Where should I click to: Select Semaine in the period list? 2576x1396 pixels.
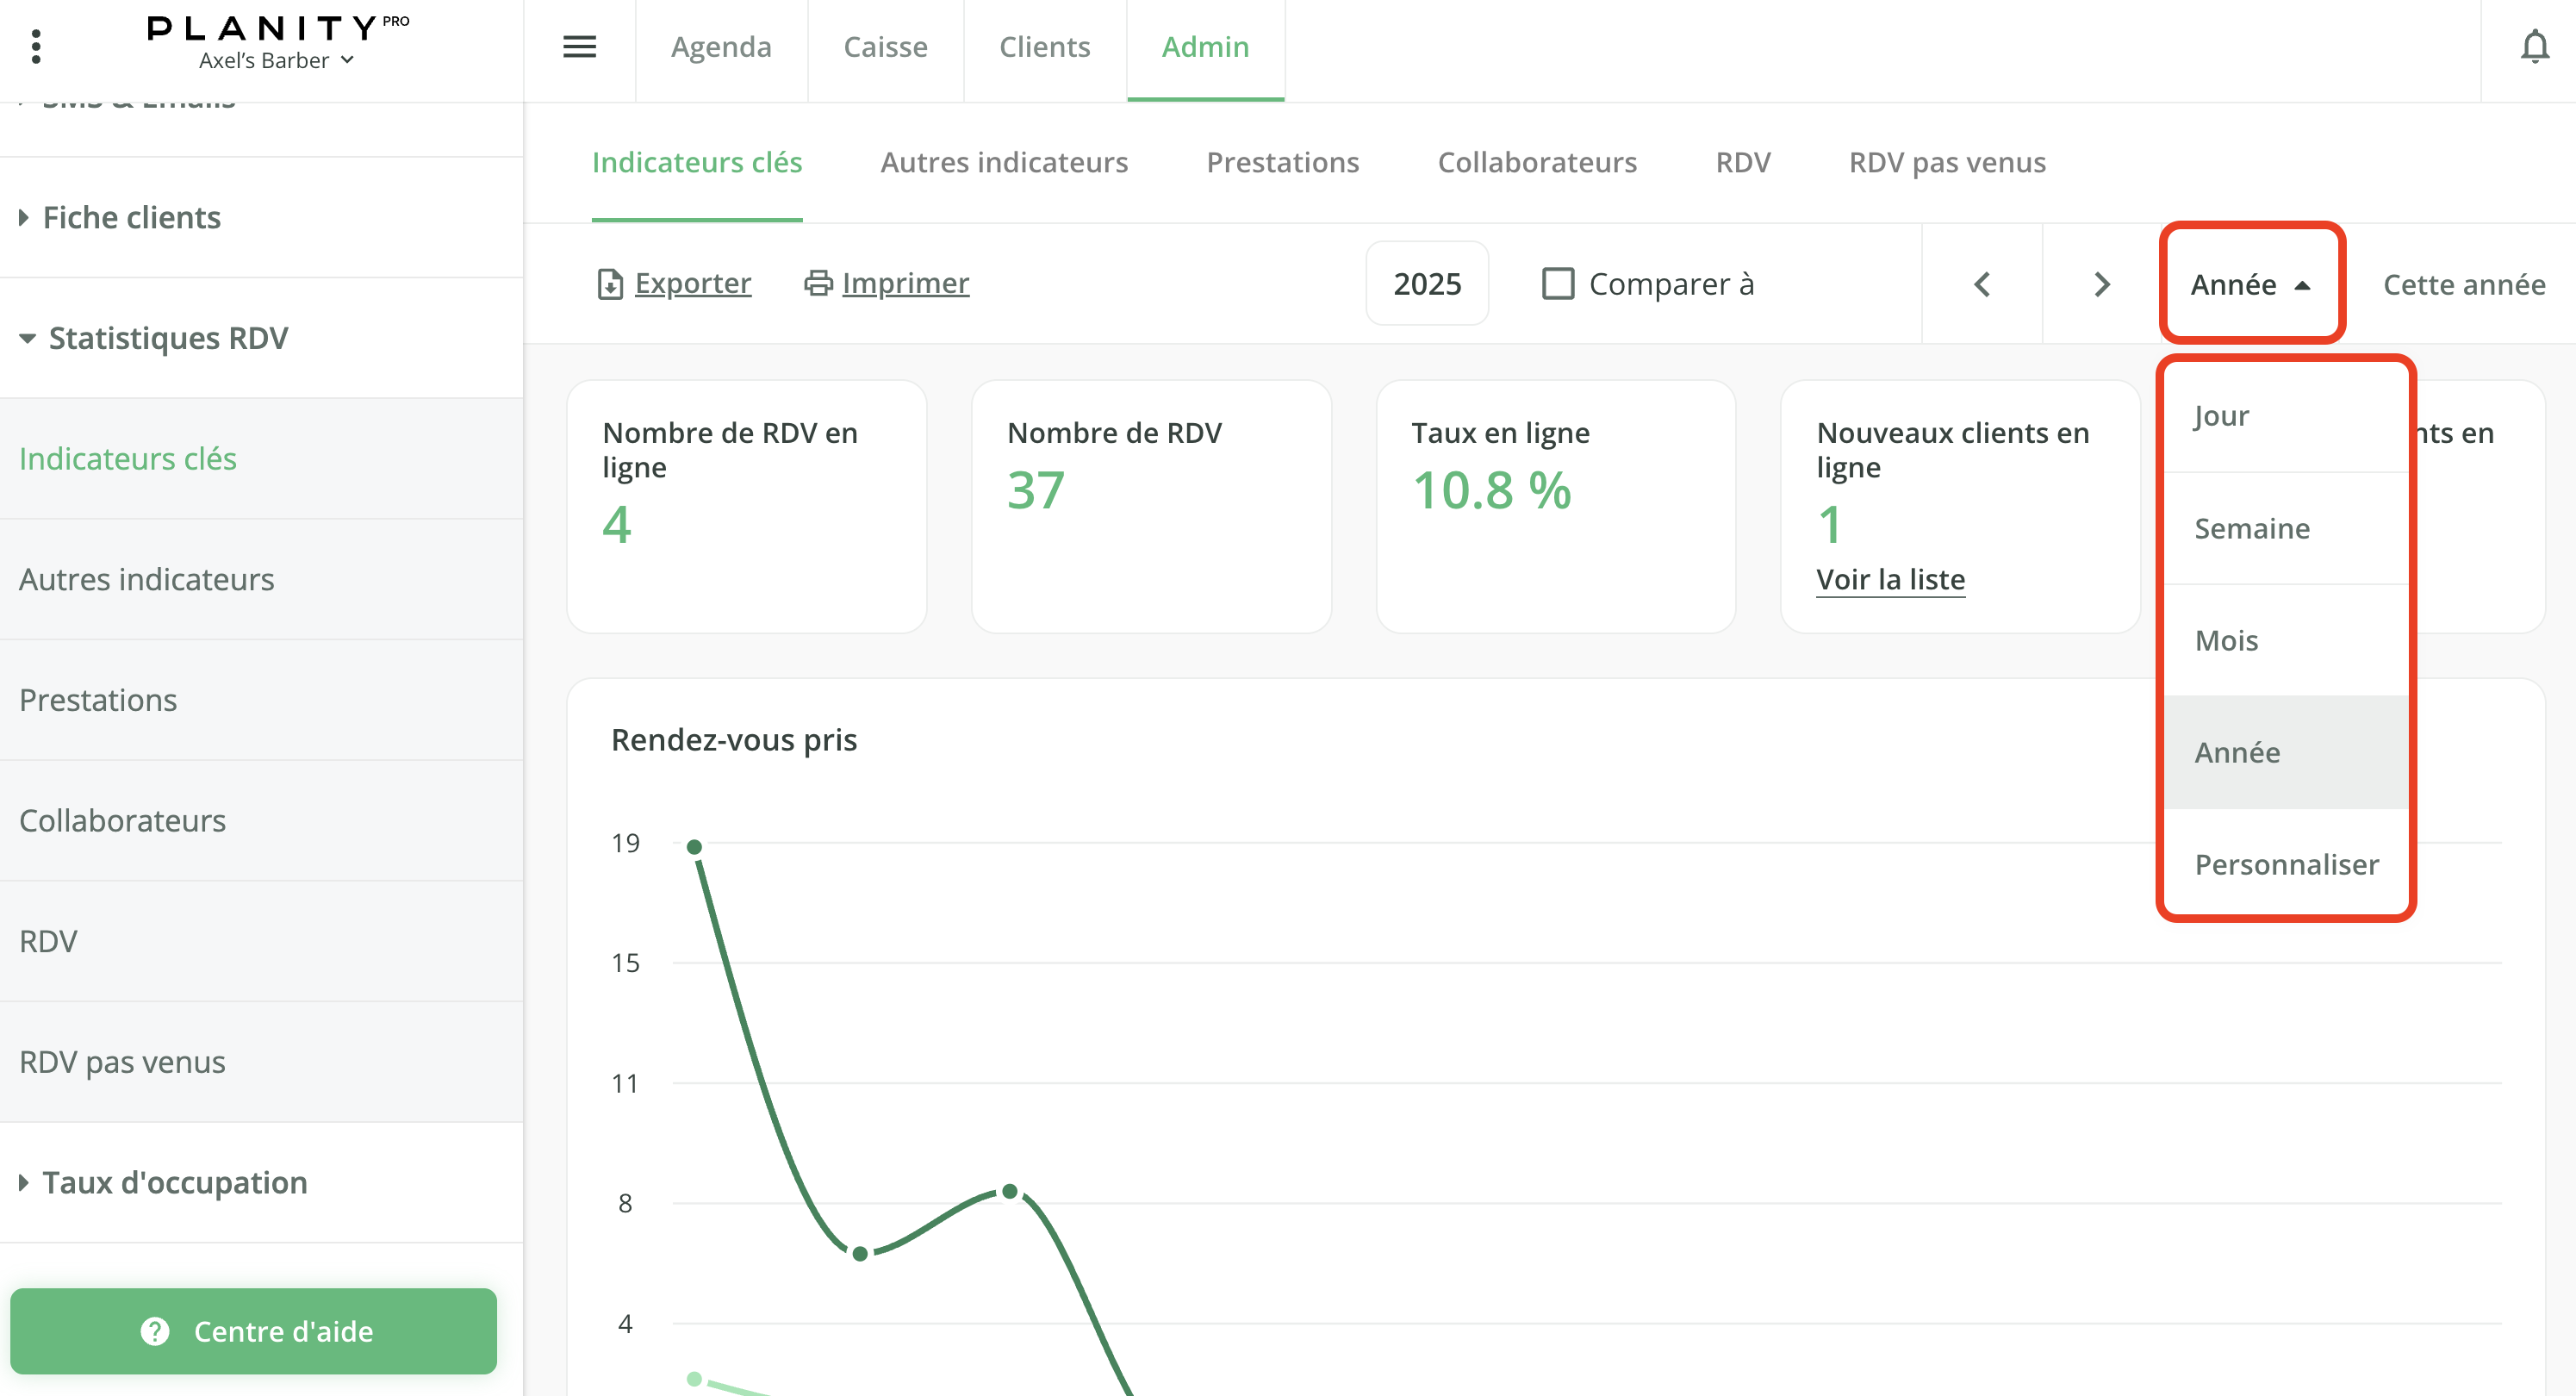coord(2251,528)
